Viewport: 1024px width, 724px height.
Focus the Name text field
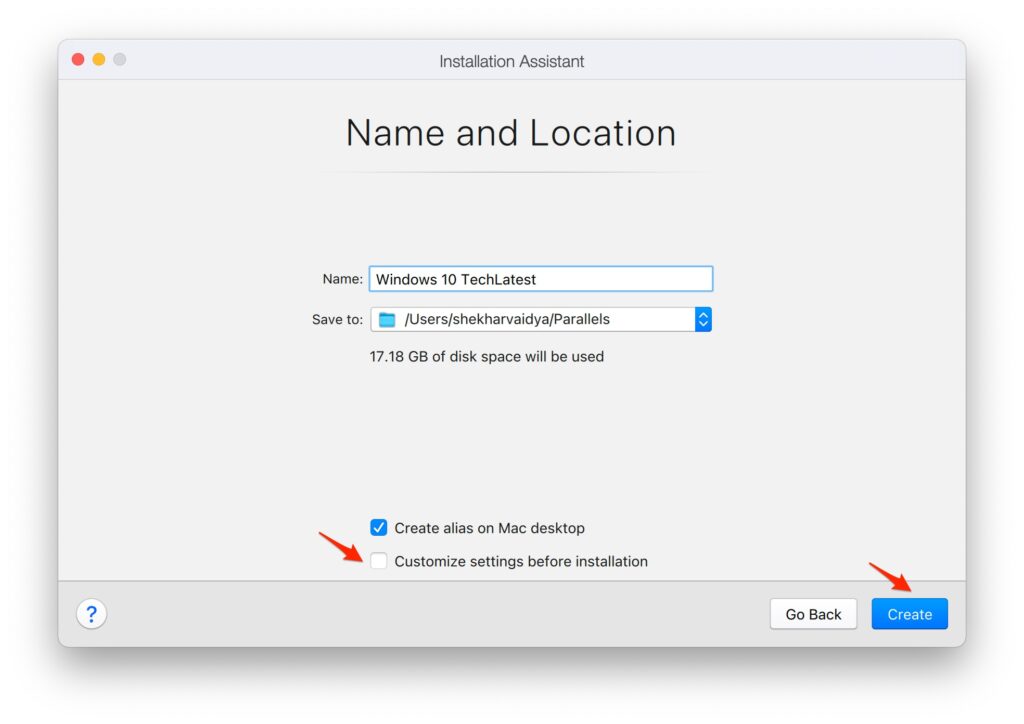click(541, 279)
